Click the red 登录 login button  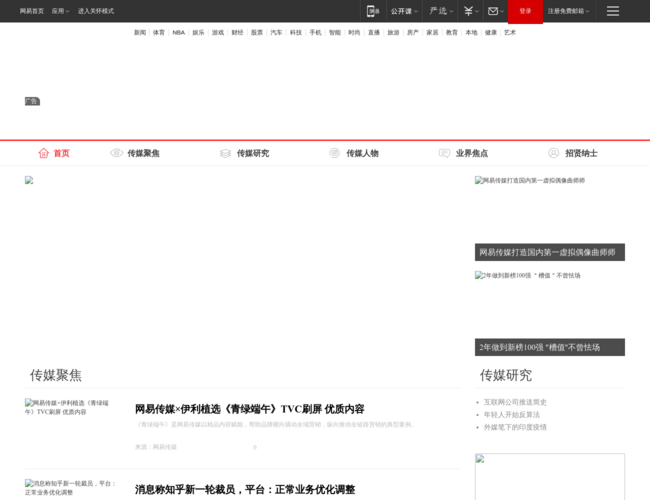point(525,11)
